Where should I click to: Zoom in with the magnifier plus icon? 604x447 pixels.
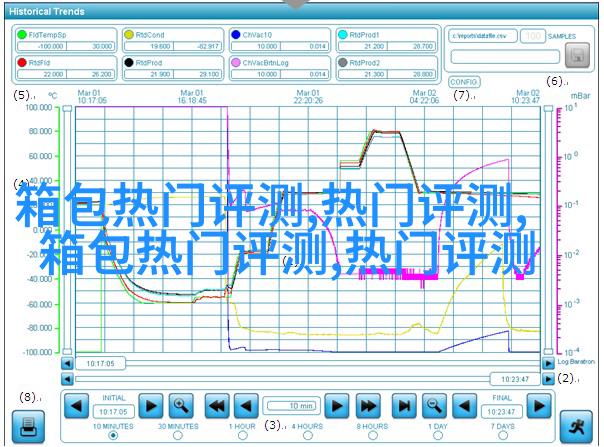[x=181, y=406]
